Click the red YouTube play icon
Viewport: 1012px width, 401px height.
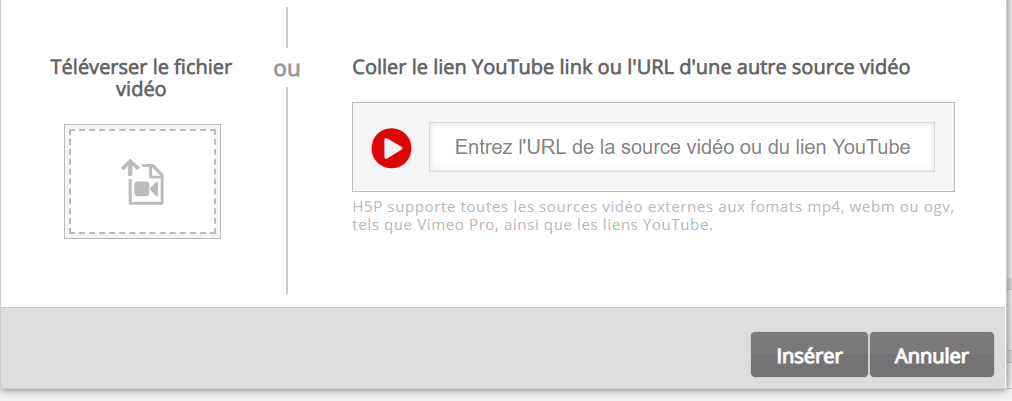[x=391, y=148]
